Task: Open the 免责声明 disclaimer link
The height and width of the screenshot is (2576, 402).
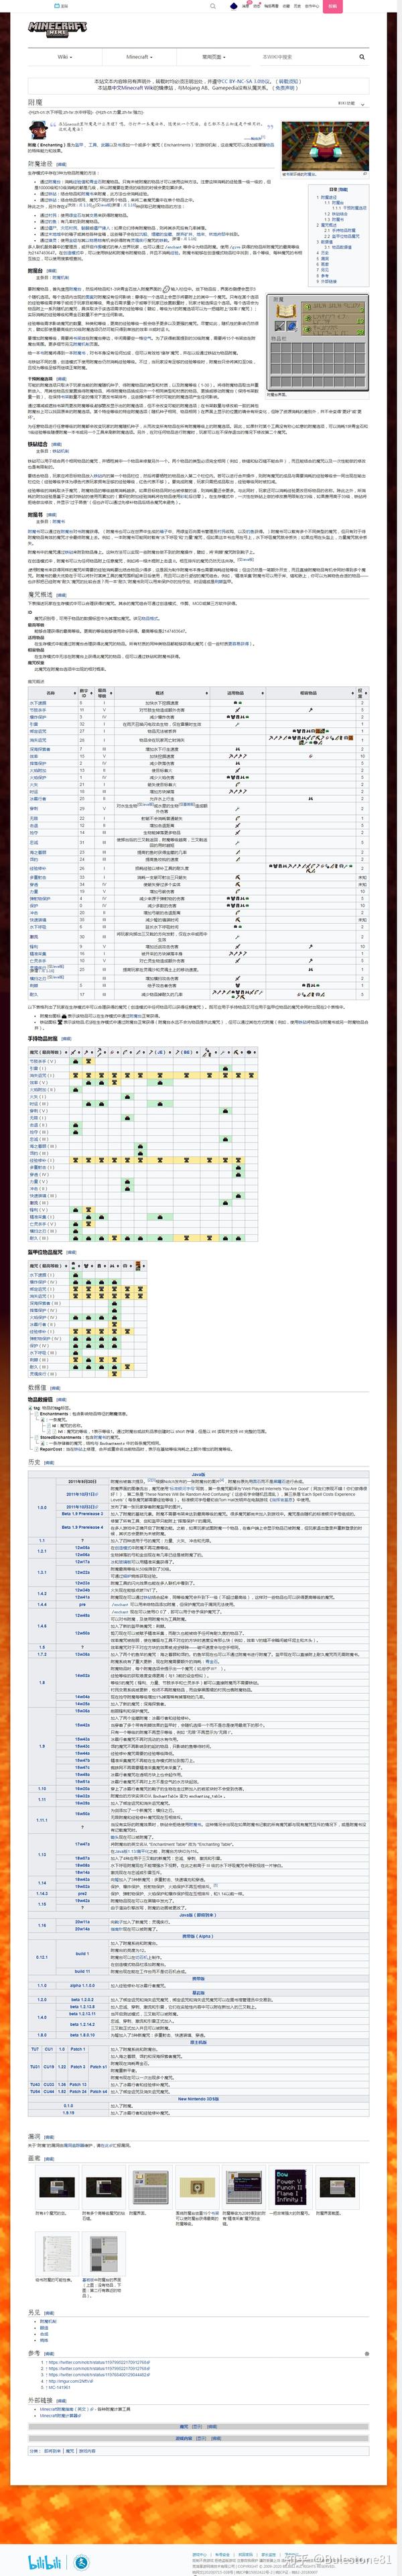Action: click(285, 87)
